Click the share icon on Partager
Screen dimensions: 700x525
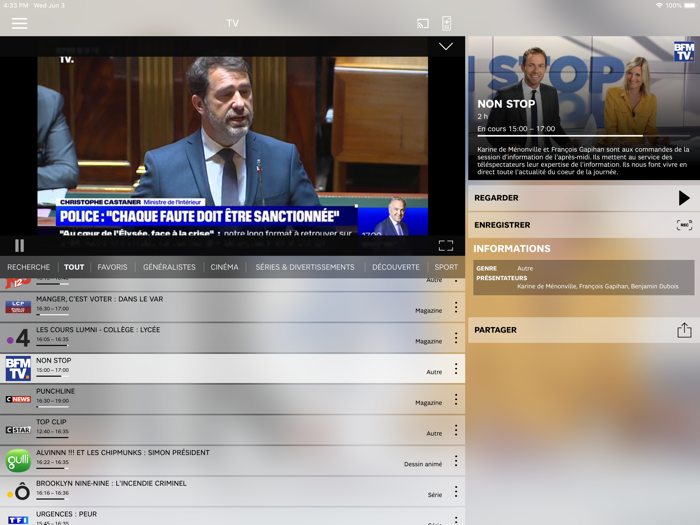[x=684, y=330]
